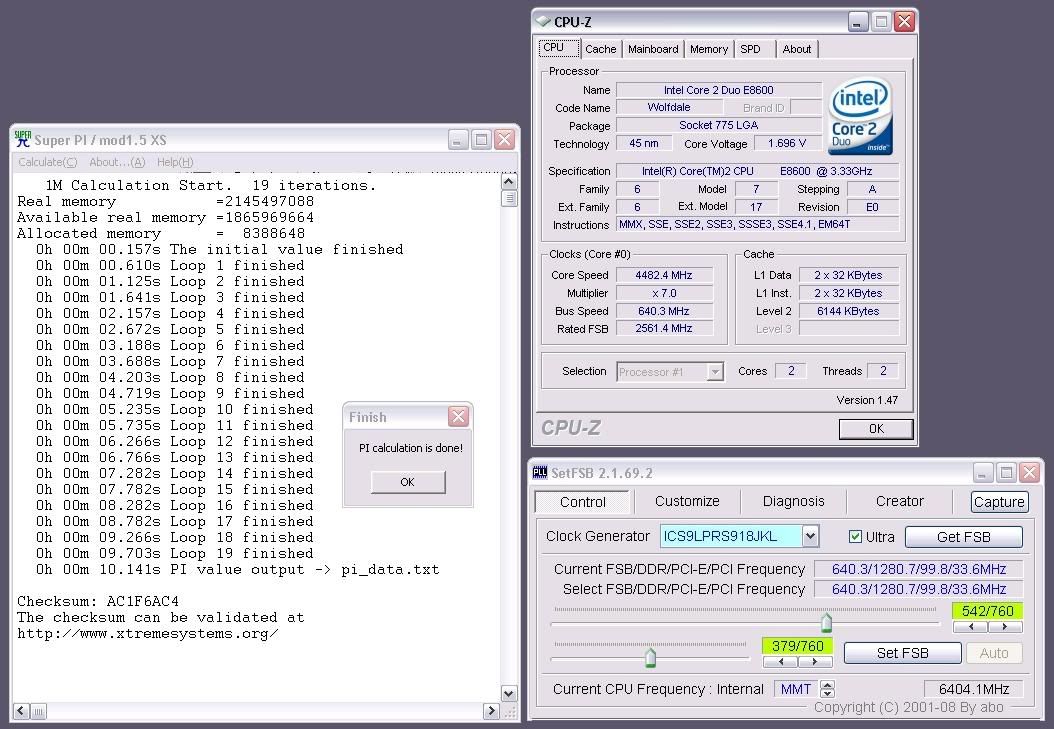Increase the 379/760 value with right arrow
This screenshot has height=729, width=1054.
(815, 662)
